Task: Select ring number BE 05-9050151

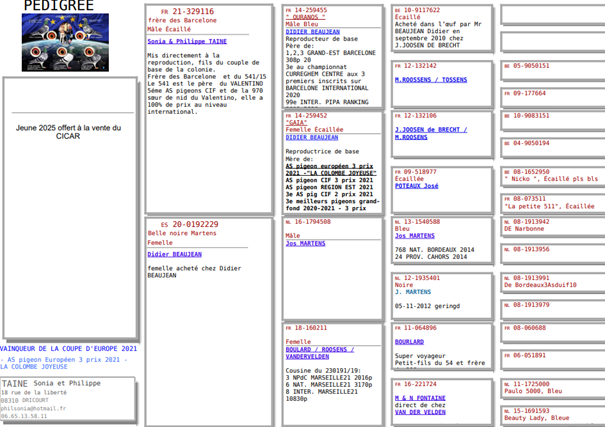Action: [527, 66]
